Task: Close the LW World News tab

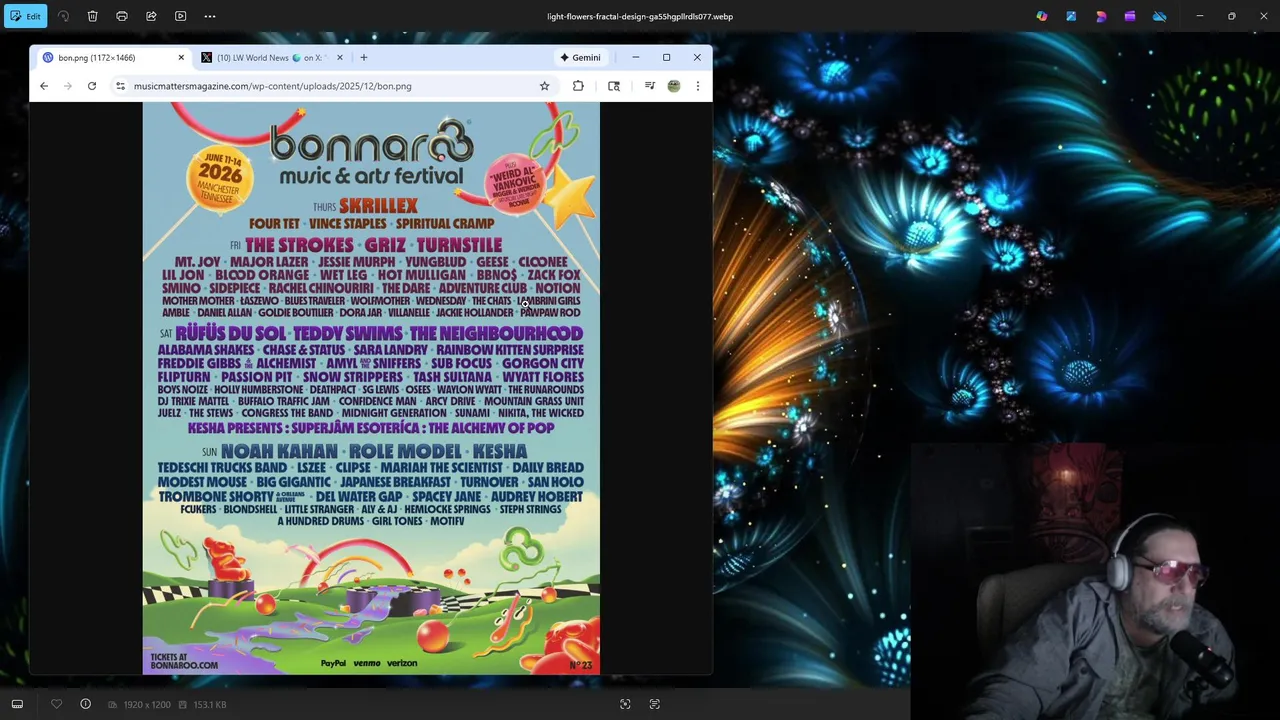Action: click(x=340, y=57)
